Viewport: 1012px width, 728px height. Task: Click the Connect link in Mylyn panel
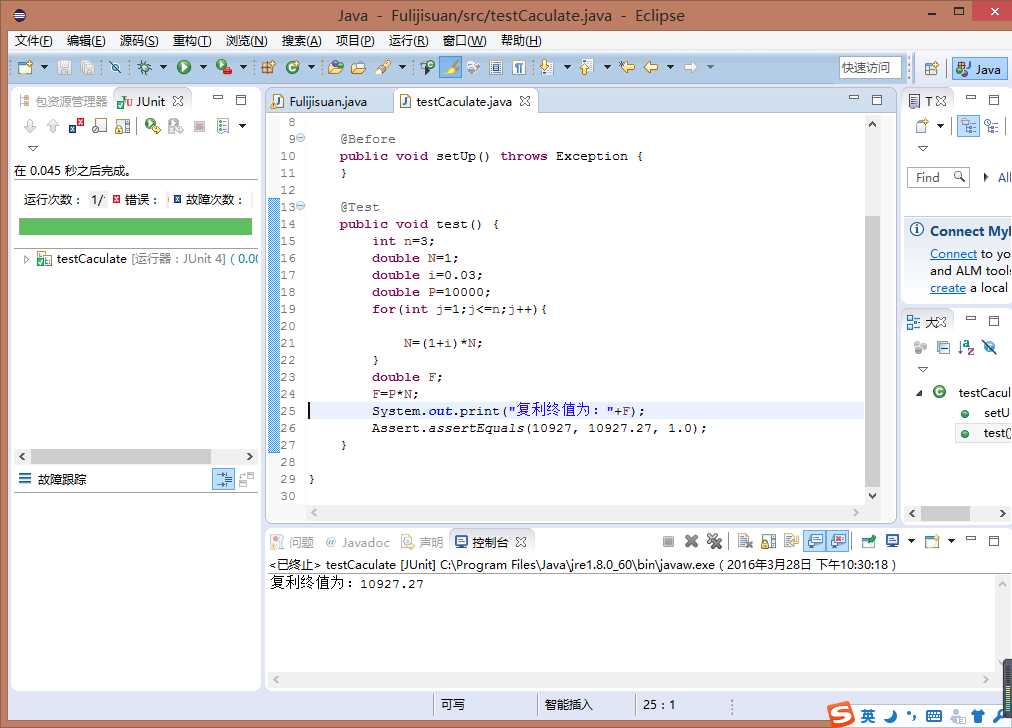coord(953,254)
